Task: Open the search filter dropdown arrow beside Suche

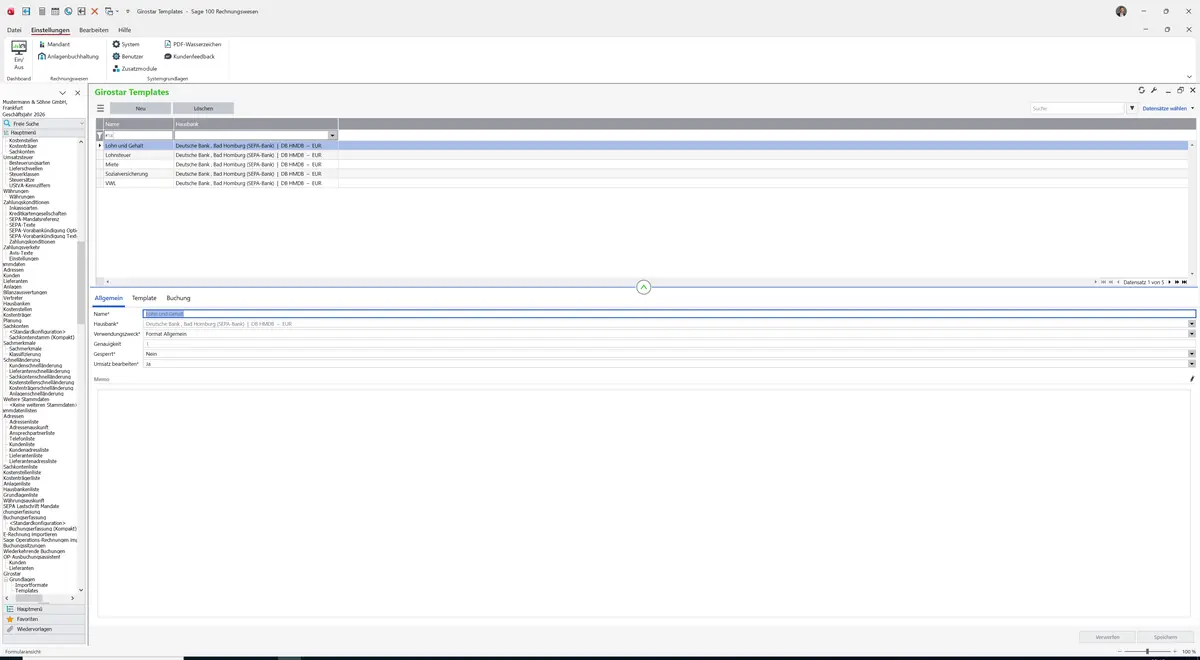Action: click(1132, 108)
